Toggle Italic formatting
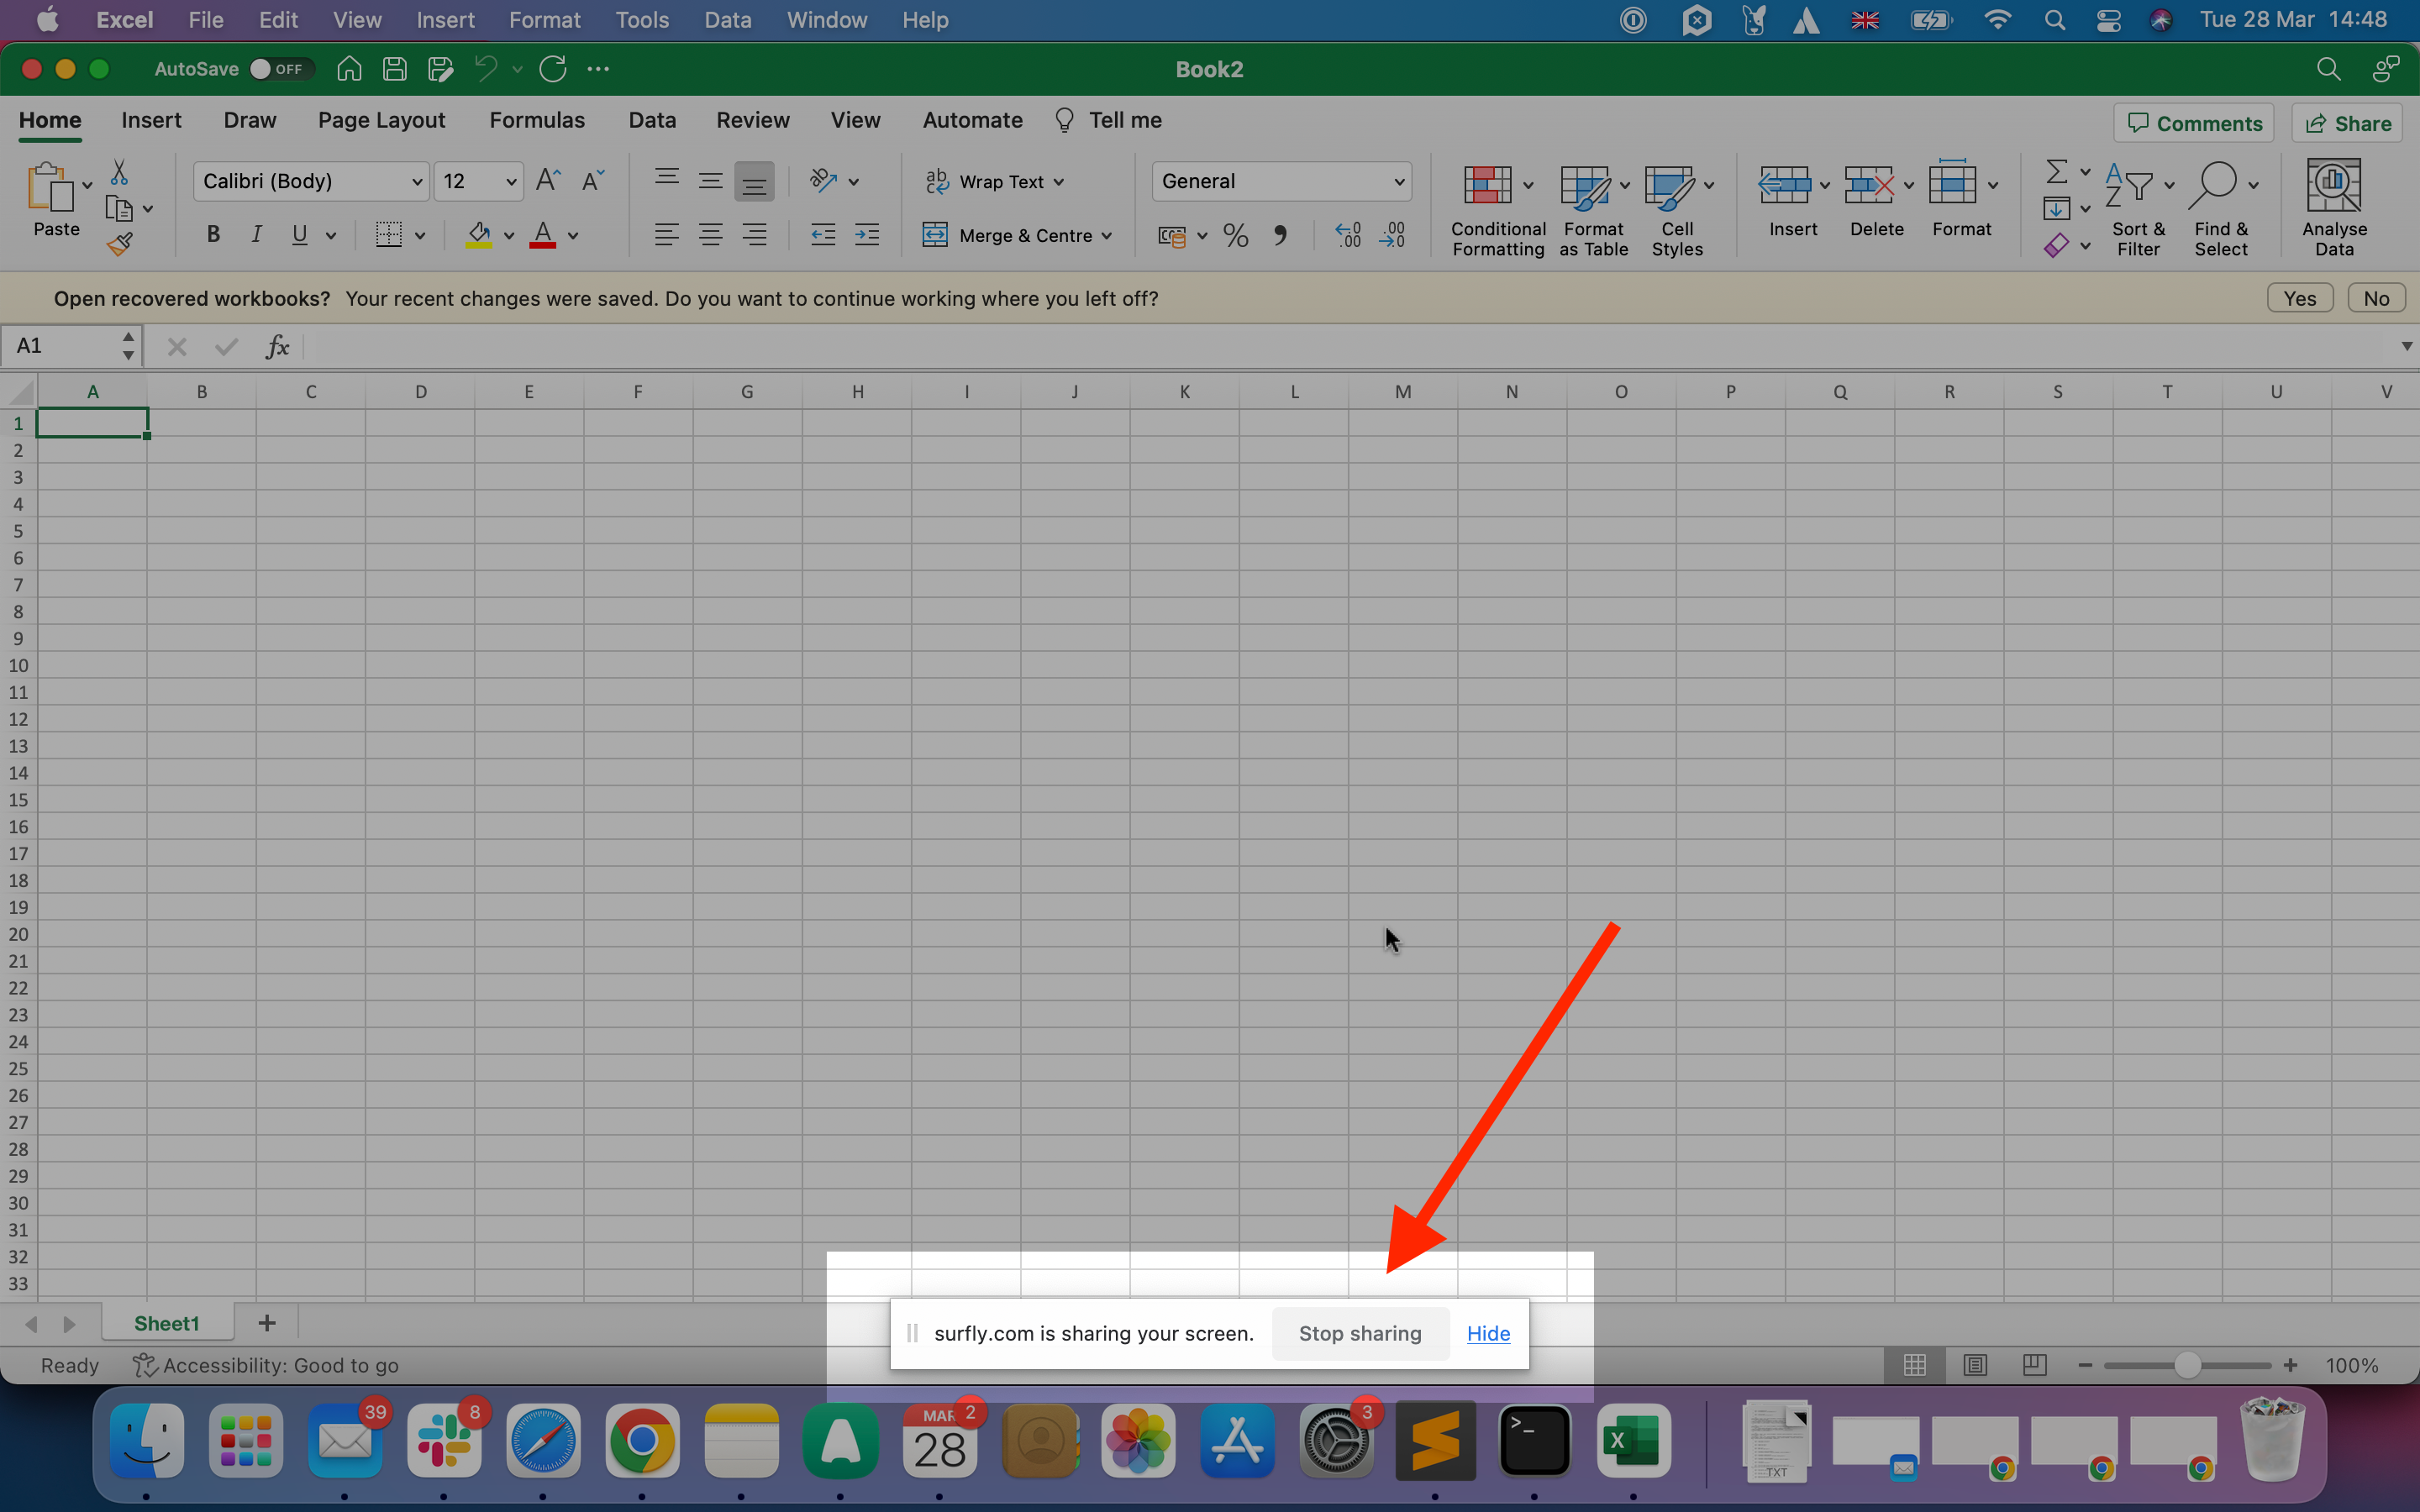The image size is (2420, 1512). point(256,235)
